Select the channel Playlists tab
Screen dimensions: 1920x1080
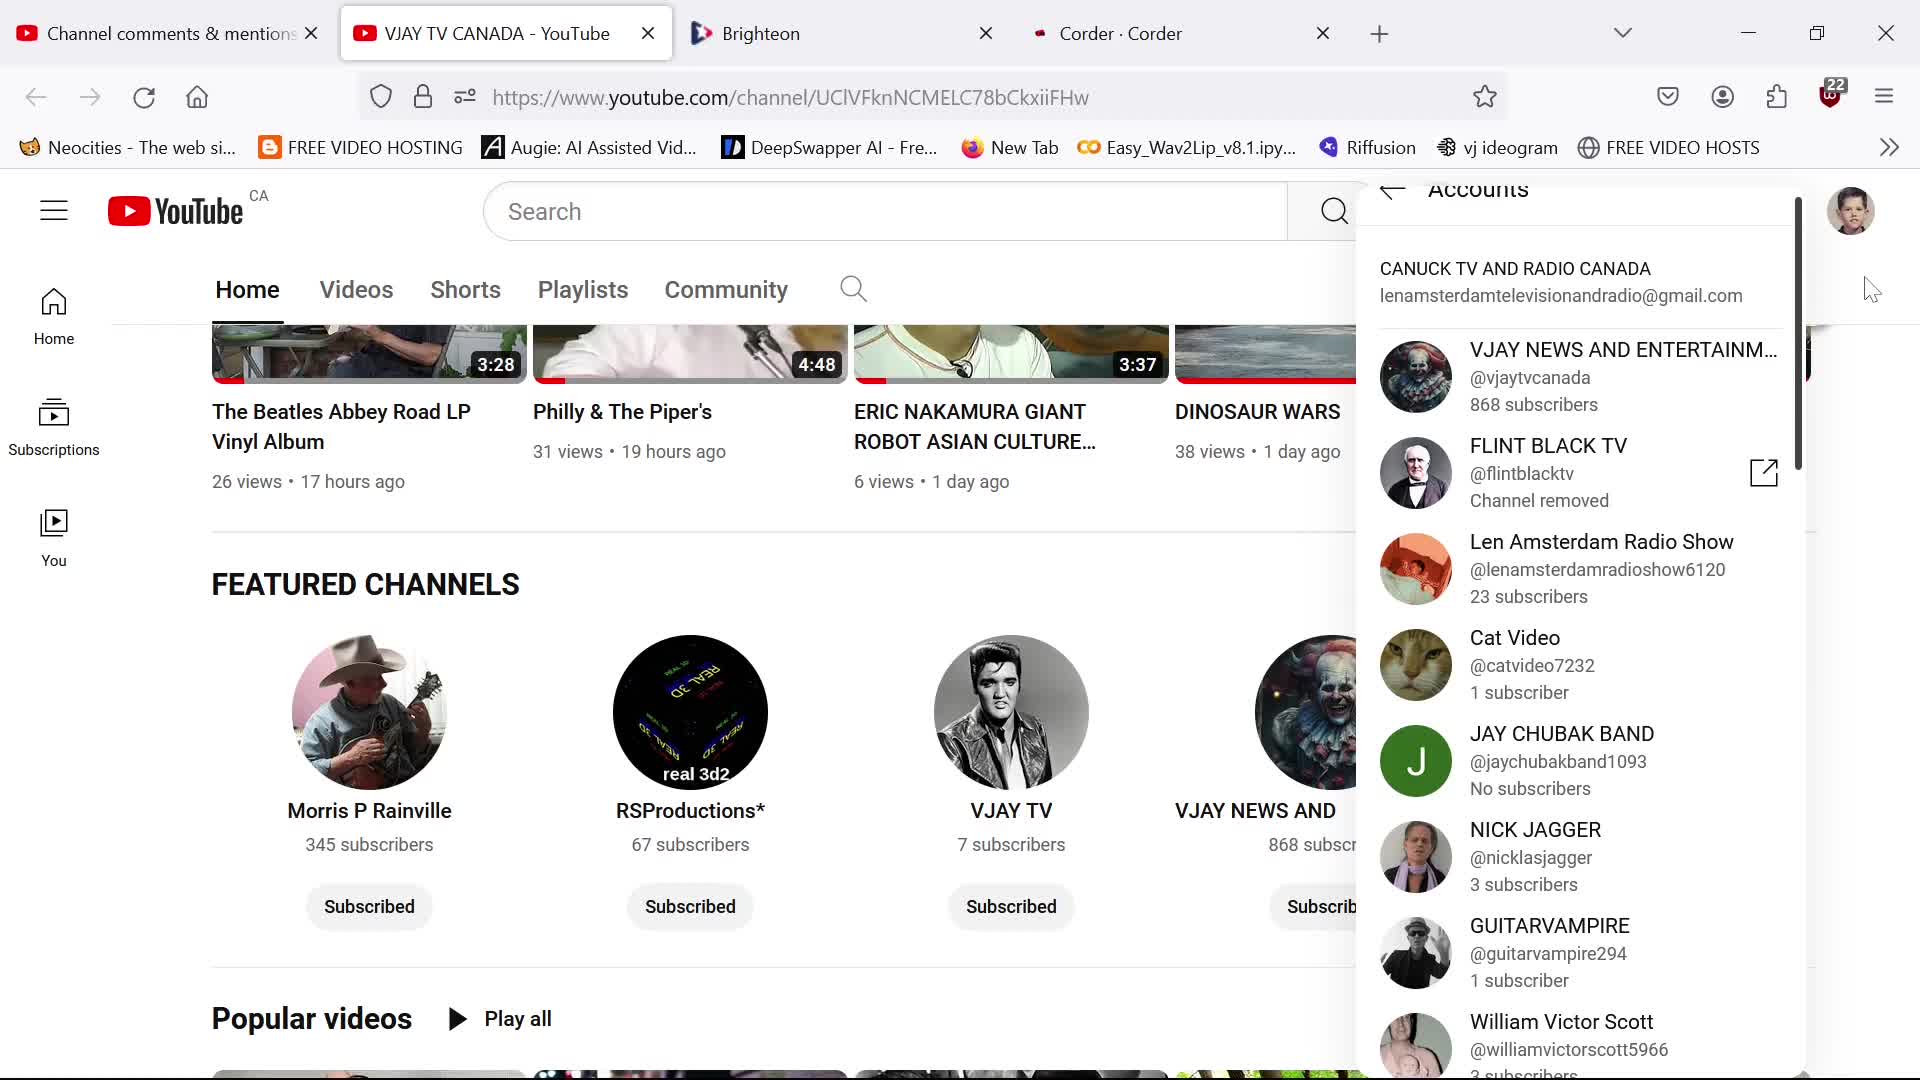coord(583,290)
